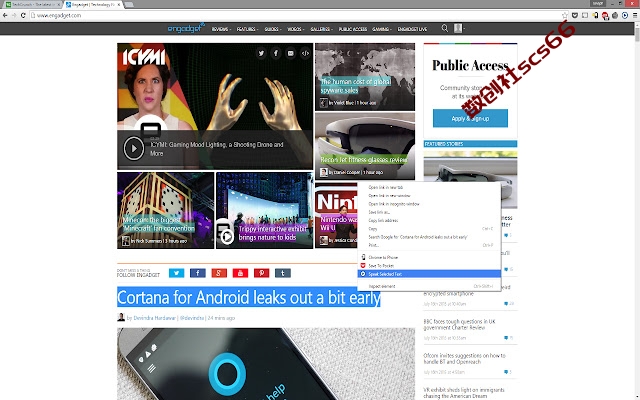Expand the Reviews nav dropdown
This screenshot has height=400, width=640.
[x=221, y=29]
